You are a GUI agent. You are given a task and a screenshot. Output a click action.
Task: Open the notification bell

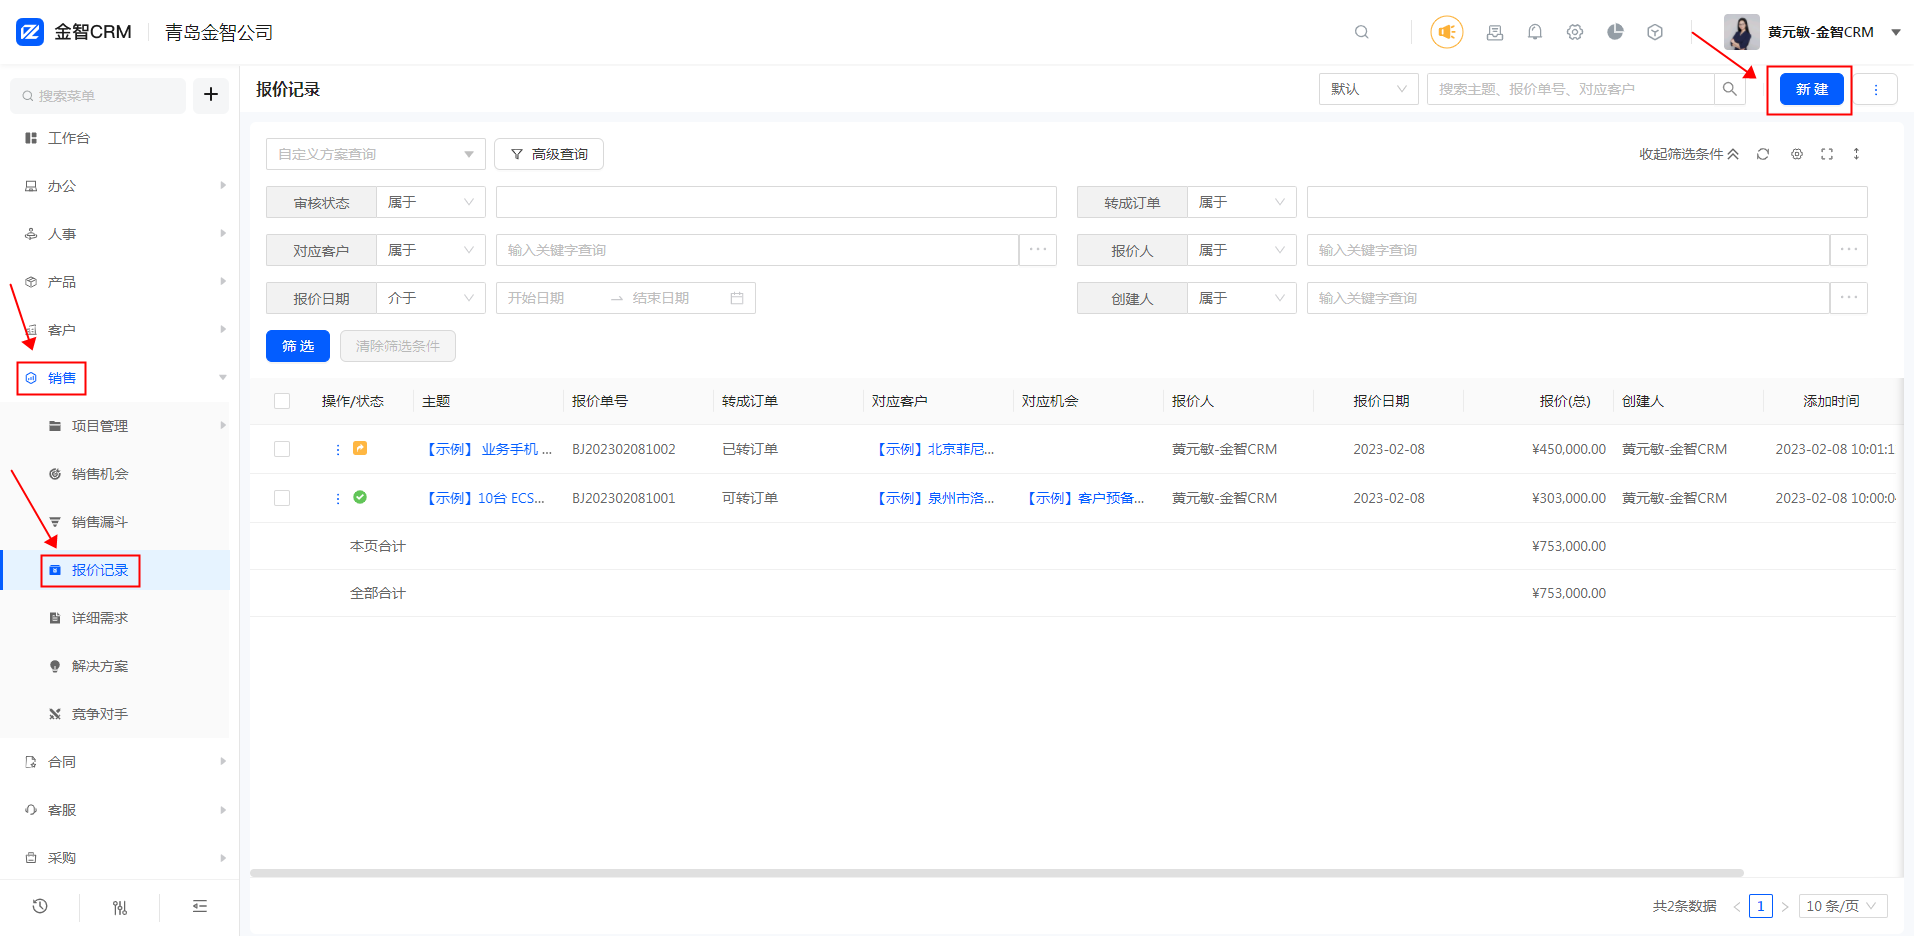tap(1535, 32)
